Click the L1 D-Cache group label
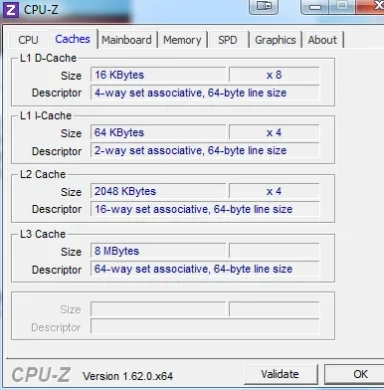Screen dimensions: 384x390 (48, 58)
